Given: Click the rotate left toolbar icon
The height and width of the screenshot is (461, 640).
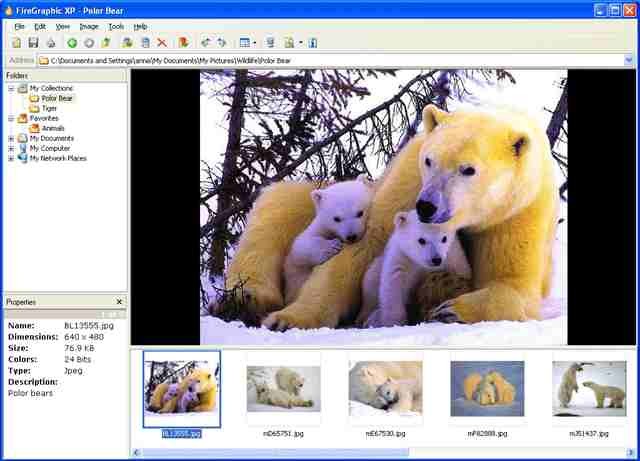Looking at the screenshot, I should coord(205,43).
